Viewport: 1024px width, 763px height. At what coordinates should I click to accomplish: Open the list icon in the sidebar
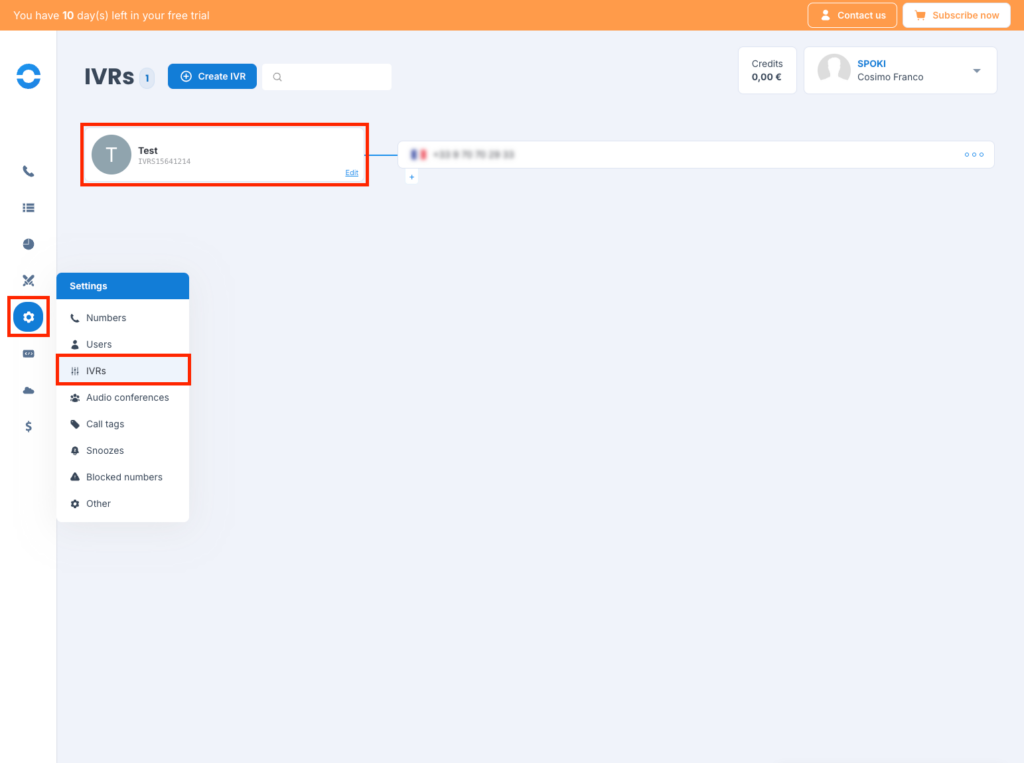28,208
